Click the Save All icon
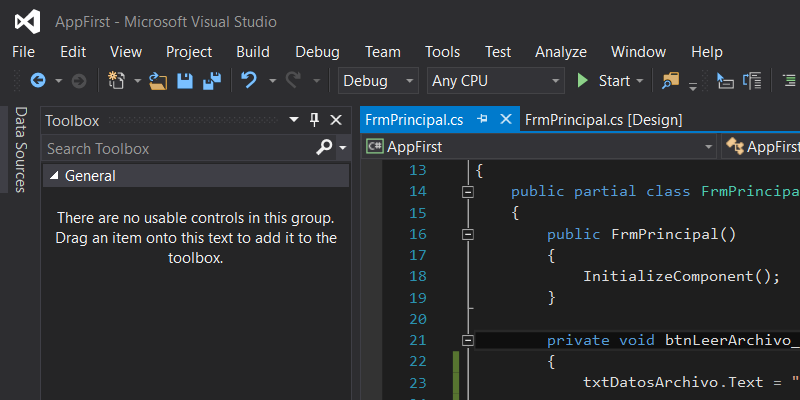This screenshot has height=400, width=800. pyautogui.click(x=211, y=81)
